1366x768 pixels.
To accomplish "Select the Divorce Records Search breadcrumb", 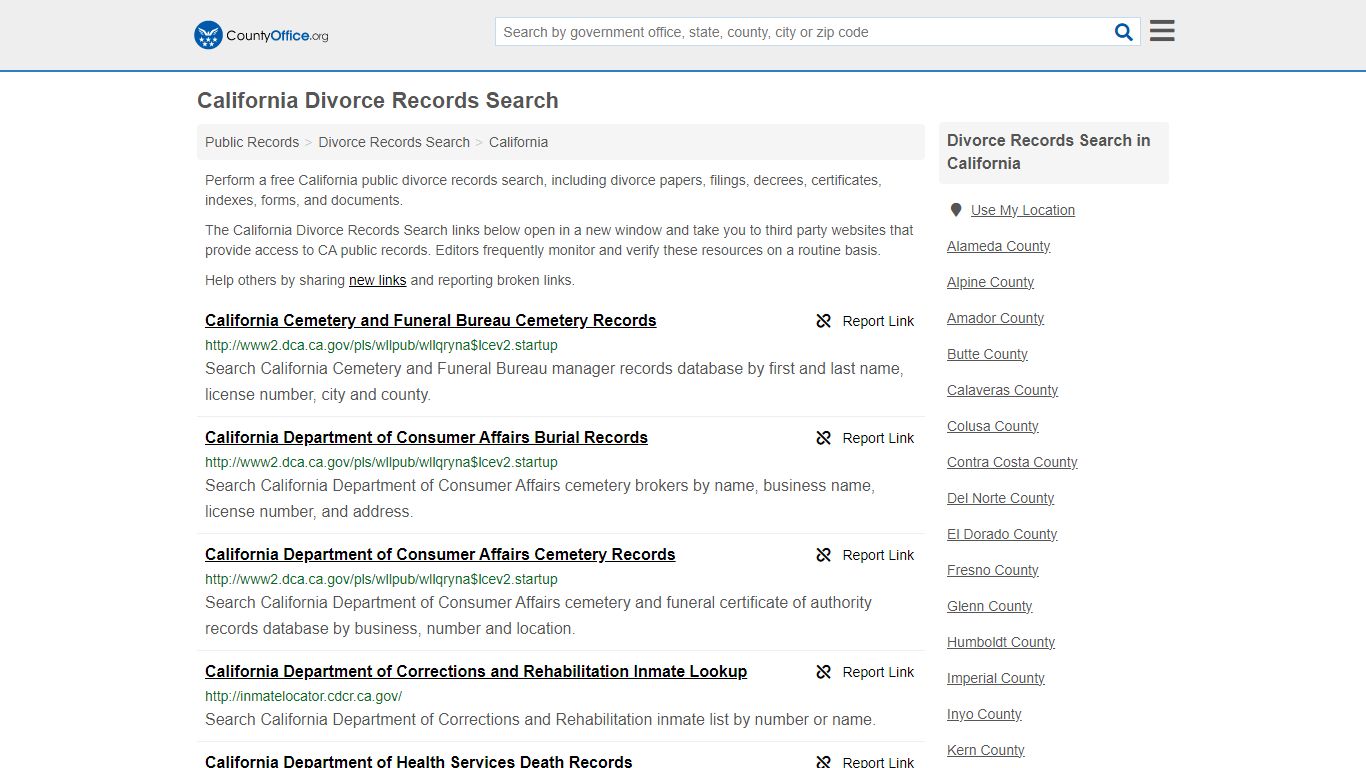I will pos(393,142).
